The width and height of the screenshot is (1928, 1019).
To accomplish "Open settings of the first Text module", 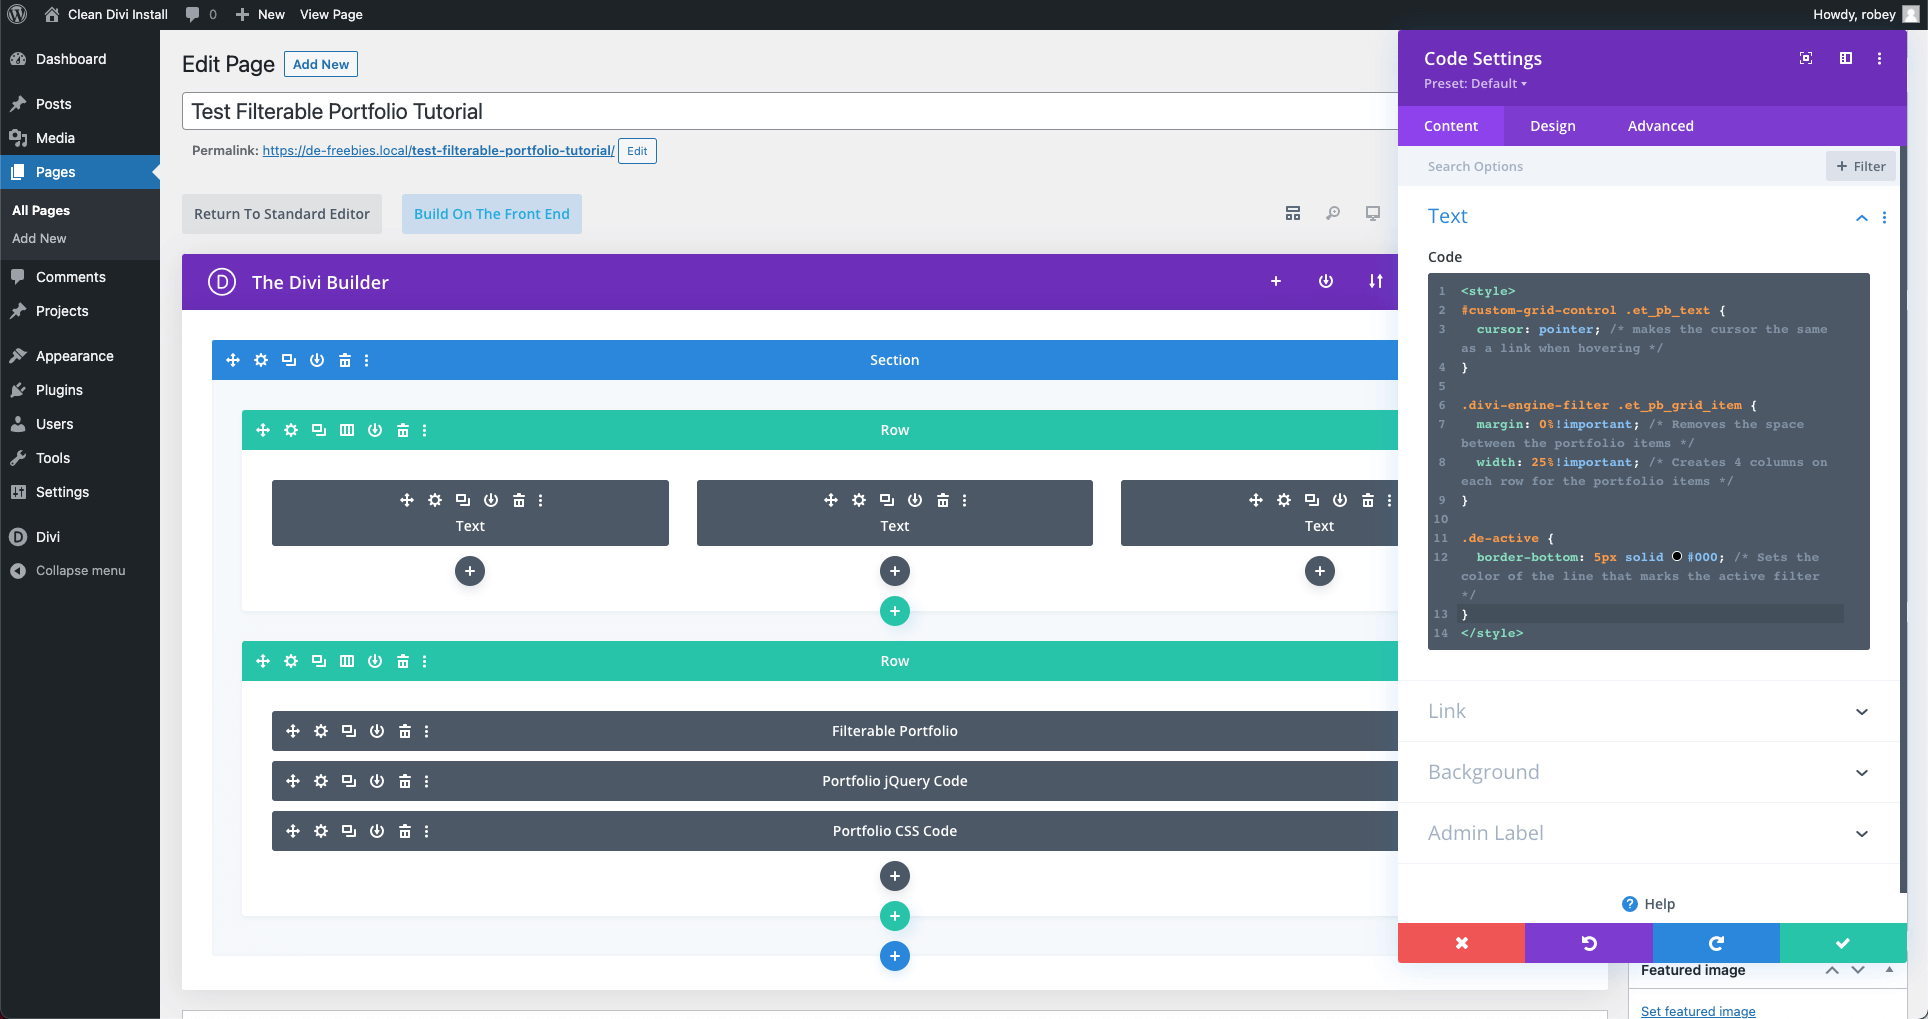I will (x=435, y=500).
